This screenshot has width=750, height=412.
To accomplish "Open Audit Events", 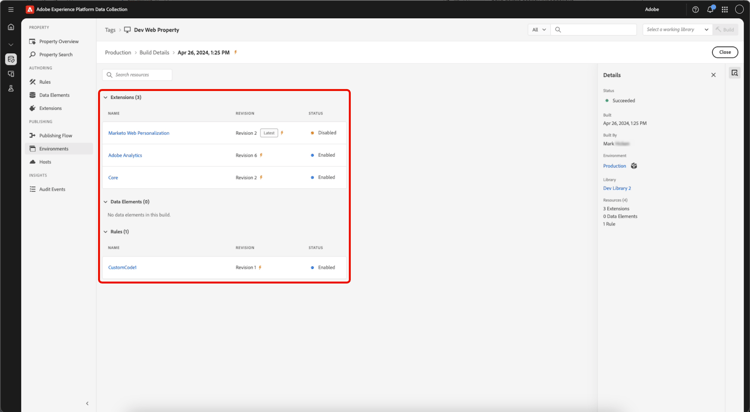I will [52, 189].
